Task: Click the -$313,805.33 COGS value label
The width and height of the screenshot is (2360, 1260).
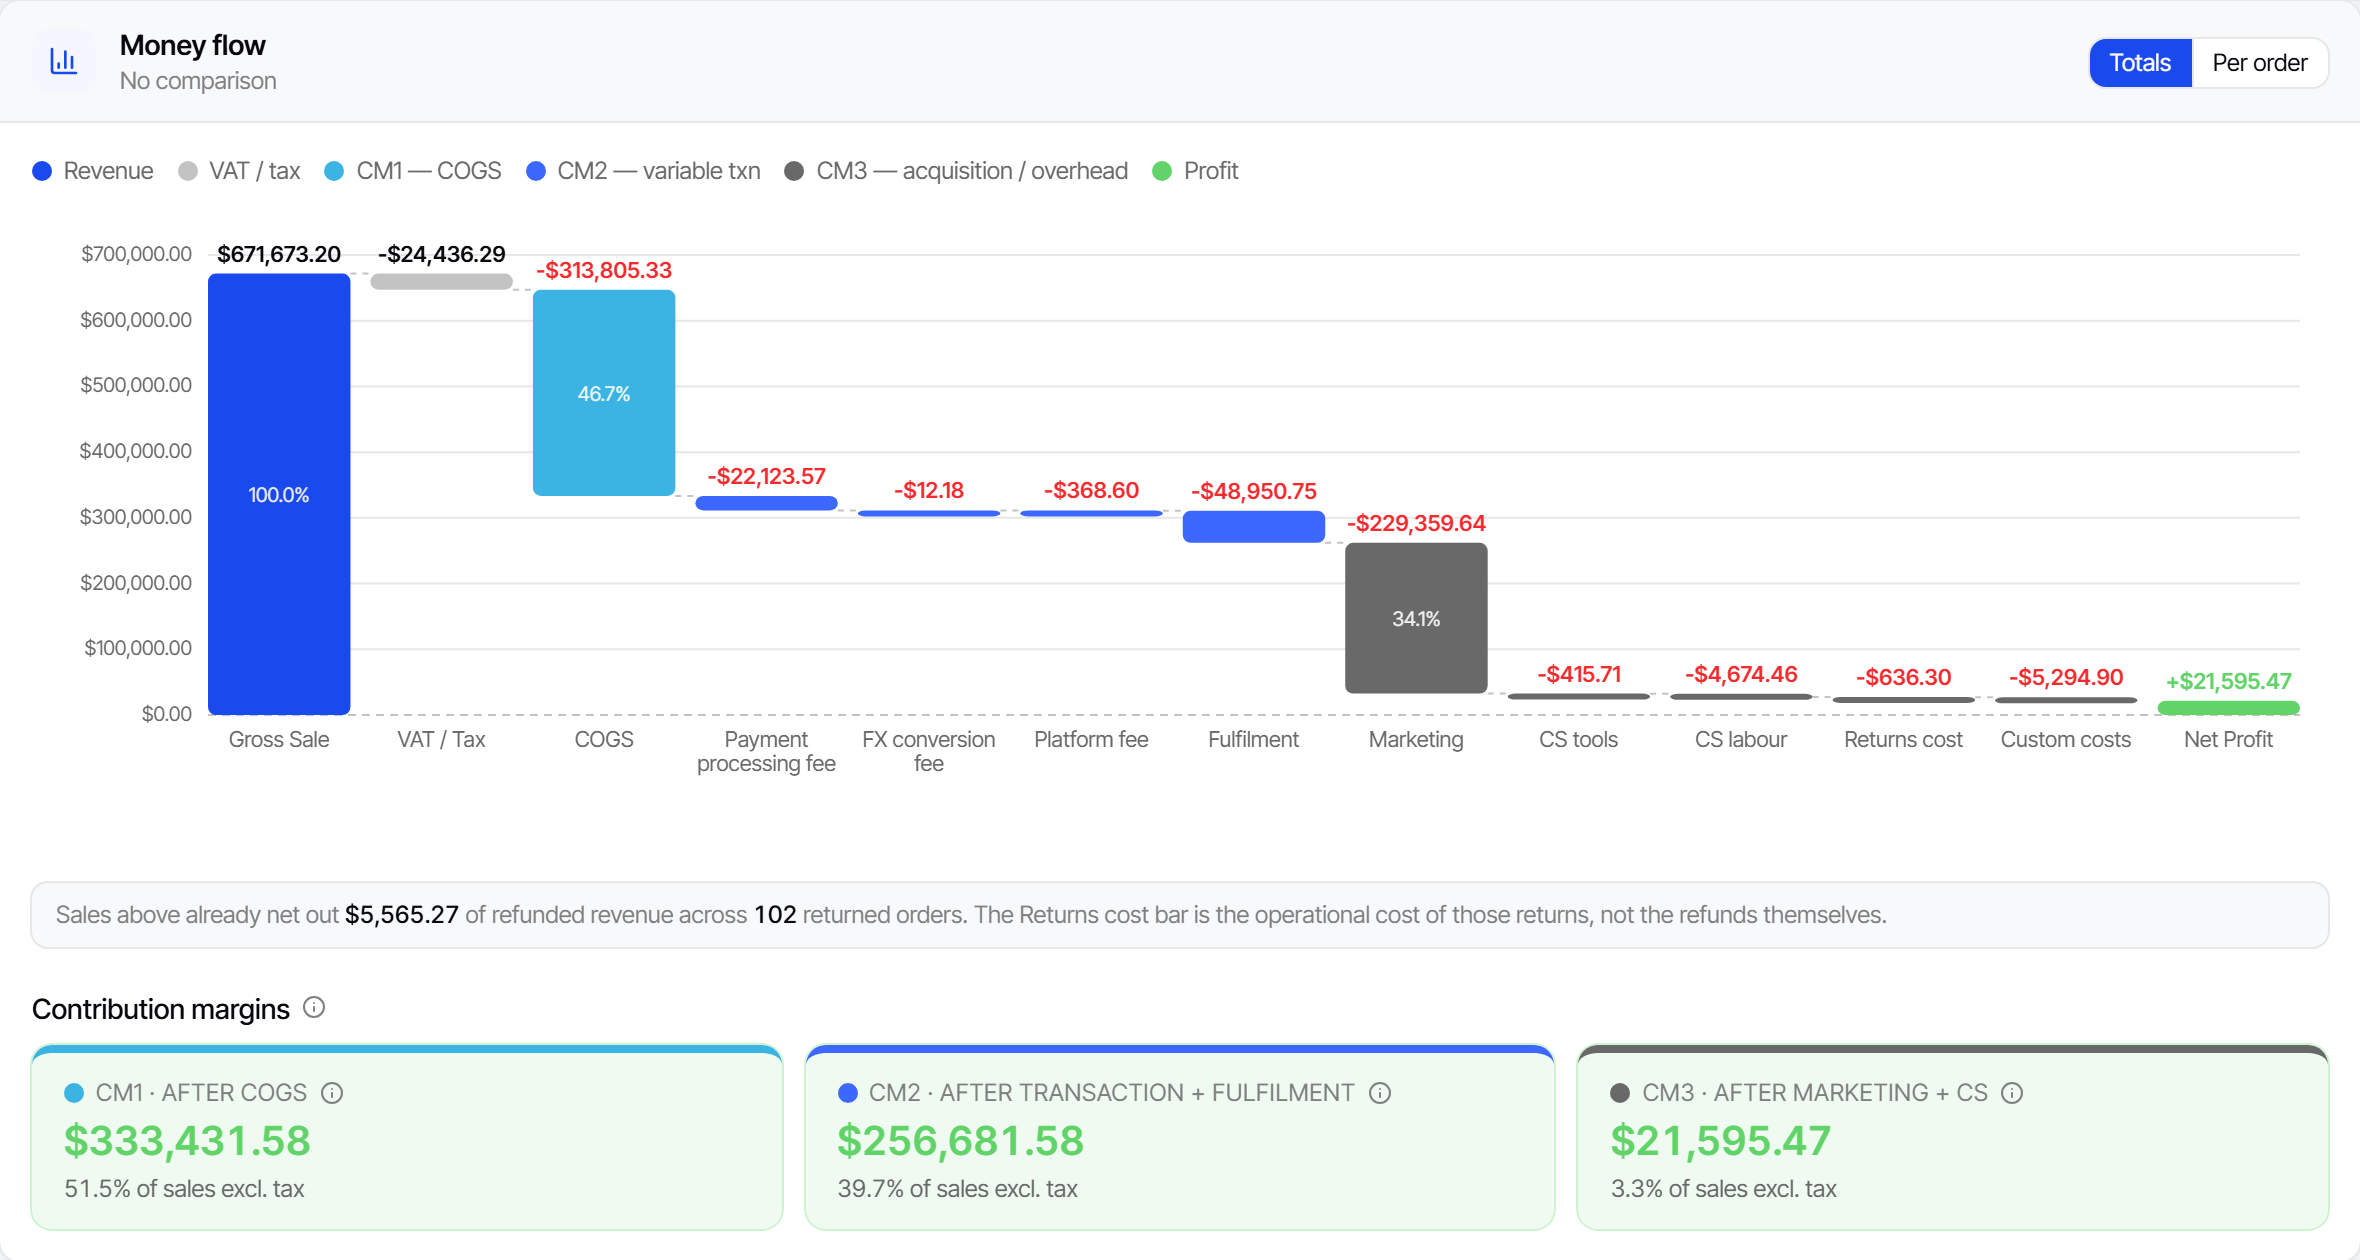Action: 604,270
